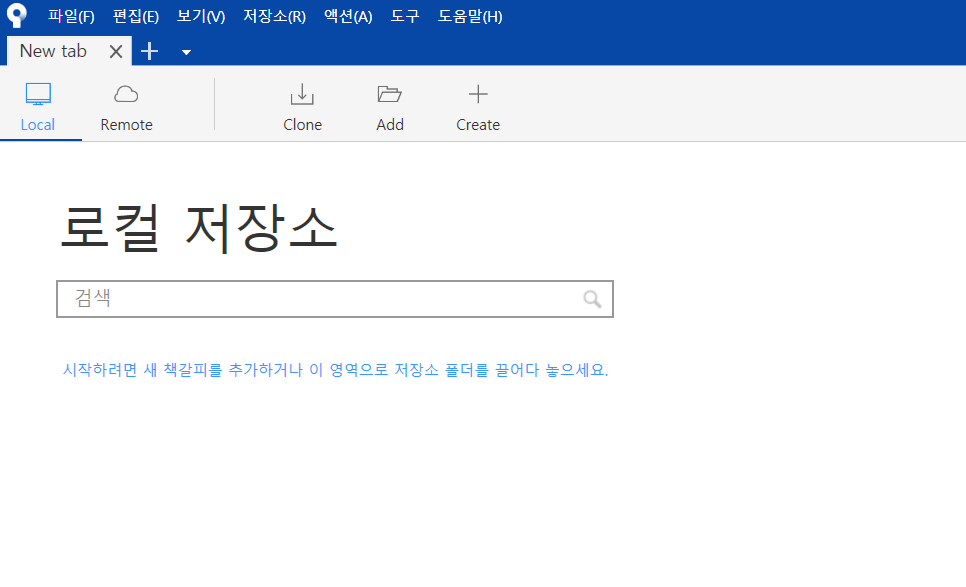Click the magnifier search icon
Screen dimensions: 966x587
tap(592, 299)
